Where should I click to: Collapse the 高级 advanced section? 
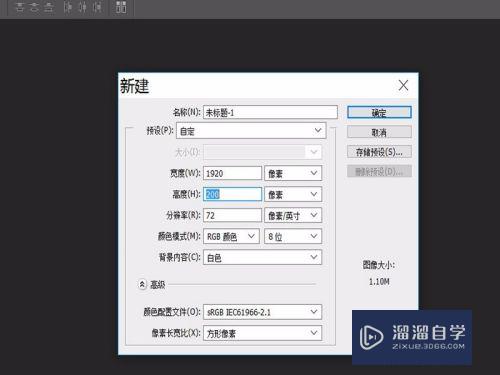(142, 285)
